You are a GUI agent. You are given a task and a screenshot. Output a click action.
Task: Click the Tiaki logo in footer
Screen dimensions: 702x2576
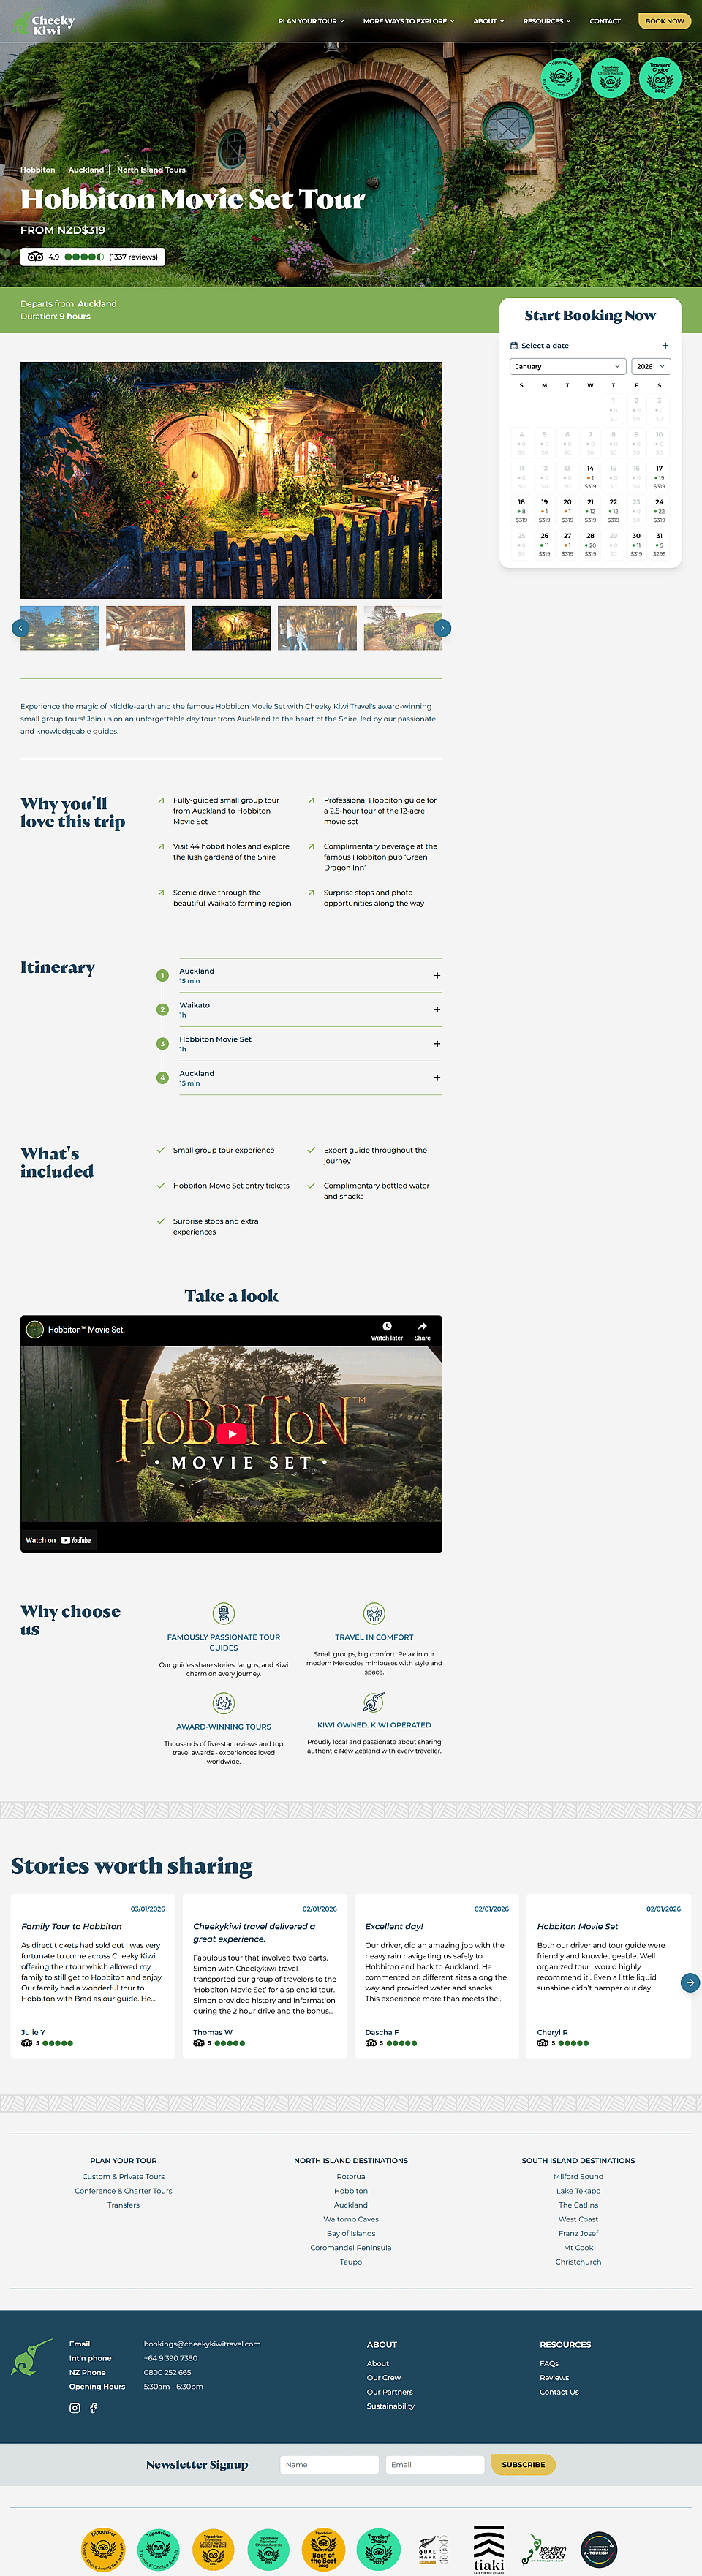(x=489, y=2549)
